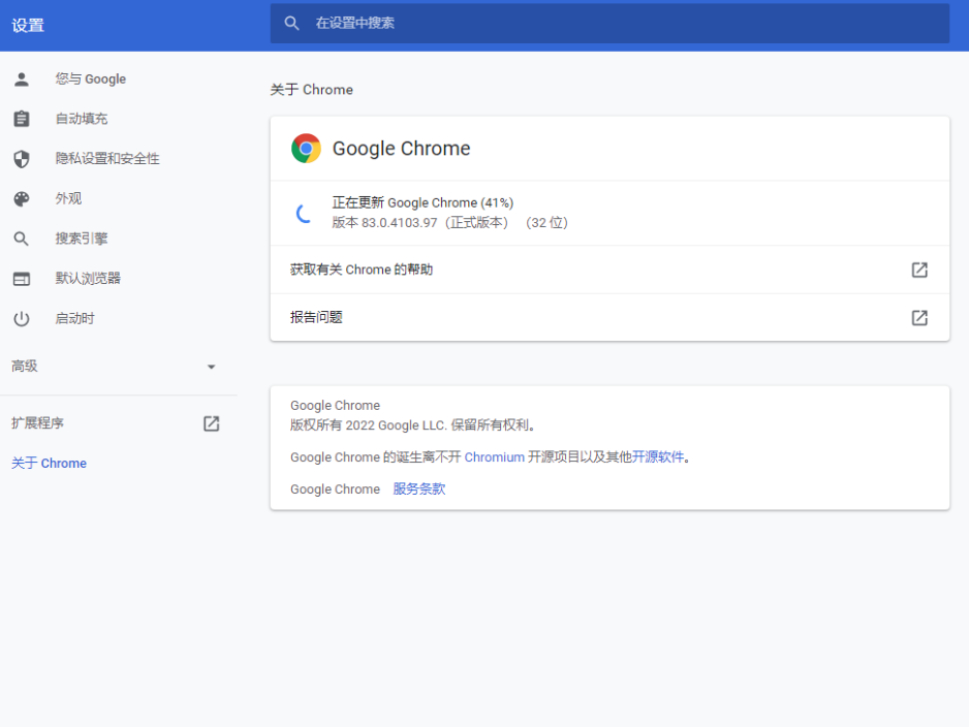Click the external link icon beside 扩展程序
Image resolution: width=969 pixels, height=727 pixels.
tap(211, 423)
